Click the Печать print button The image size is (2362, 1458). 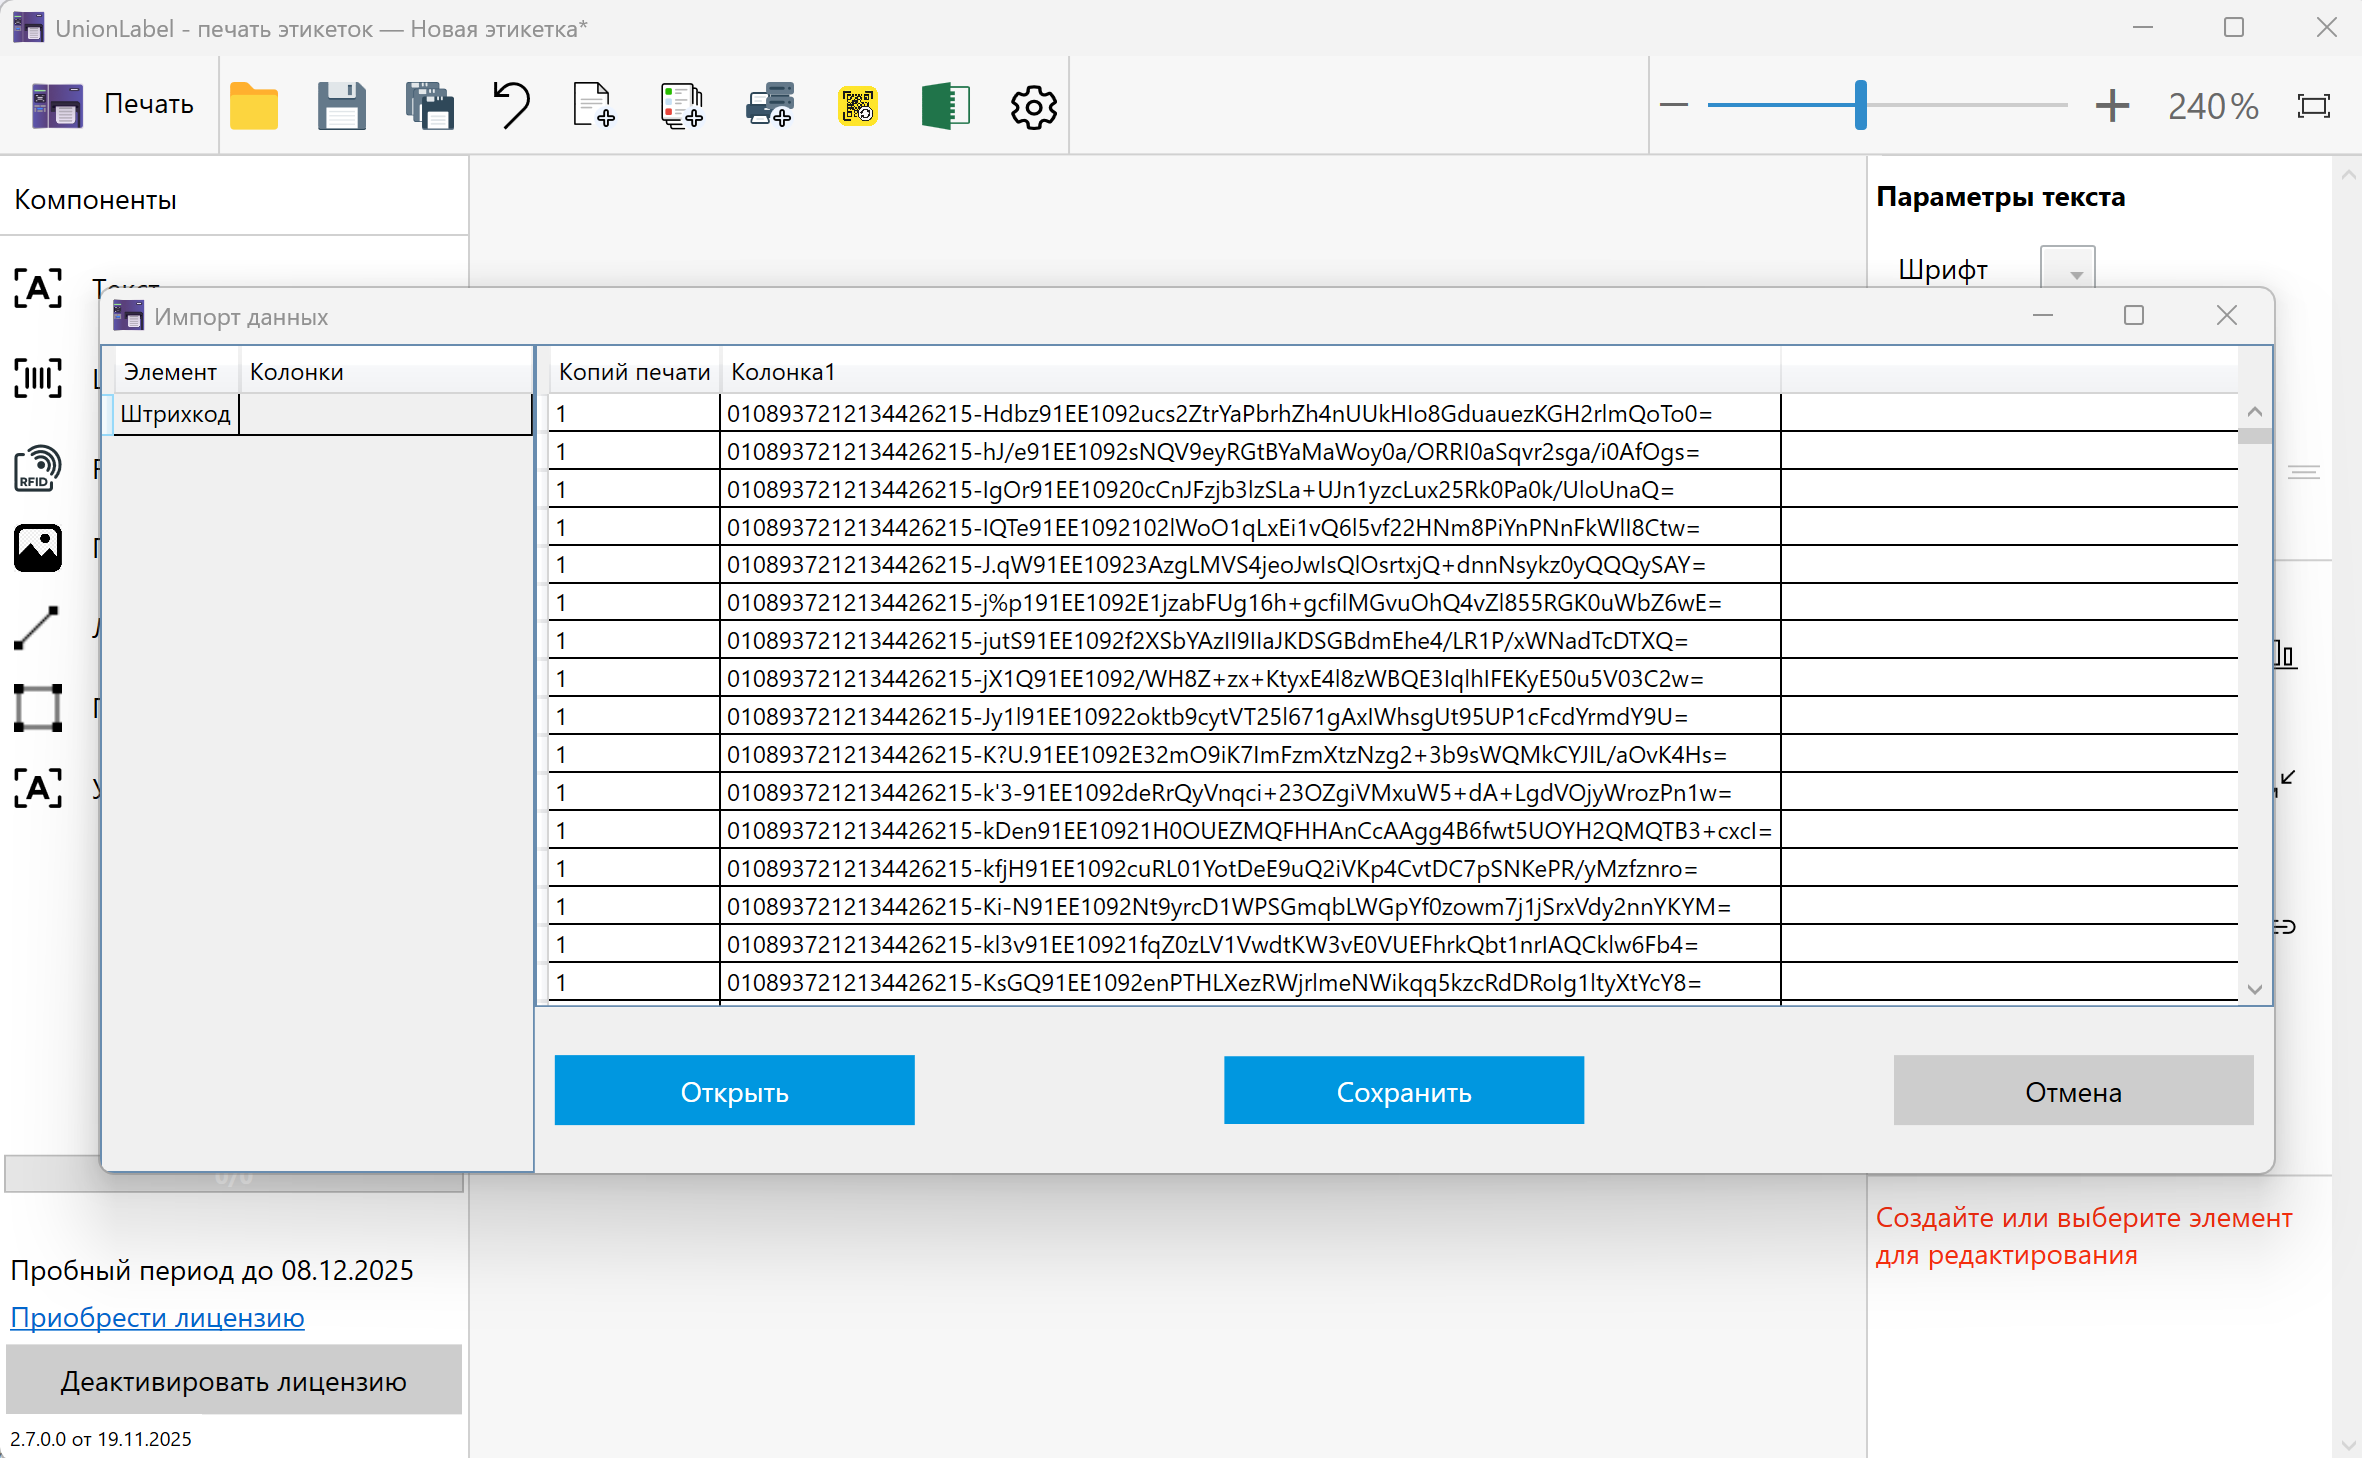(x=112, y=105)
